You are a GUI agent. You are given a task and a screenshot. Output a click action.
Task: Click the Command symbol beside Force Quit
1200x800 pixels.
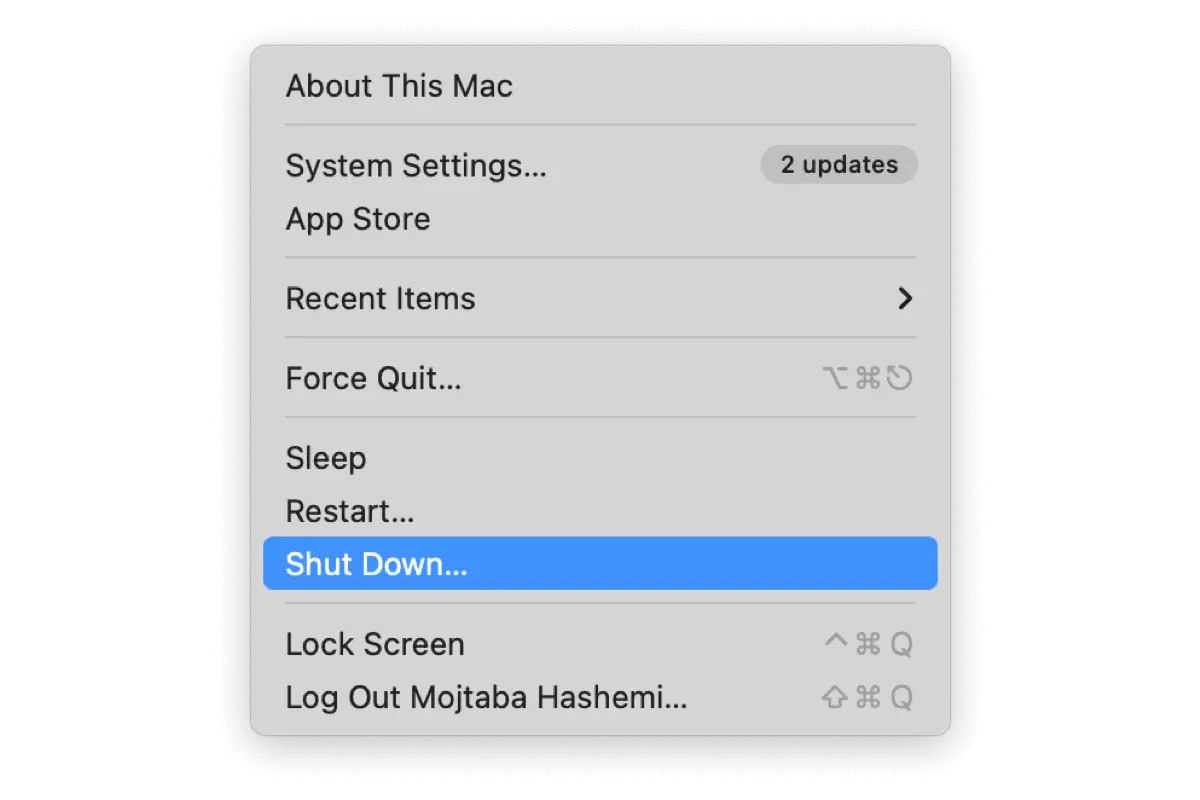click(x=868, y=378)
